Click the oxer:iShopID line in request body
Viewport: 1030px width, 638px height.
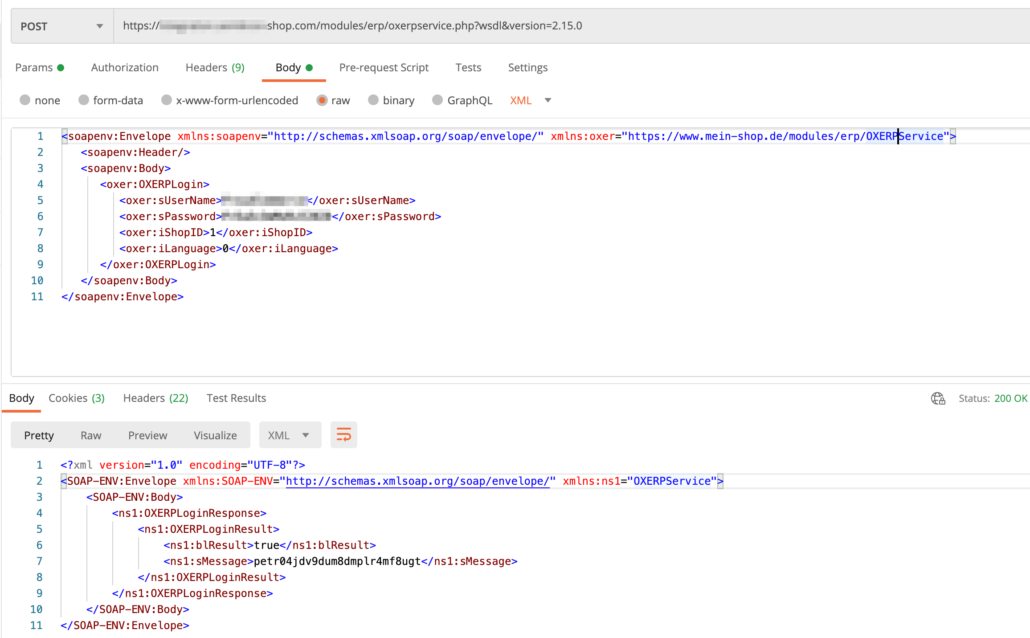click(215, 233)
